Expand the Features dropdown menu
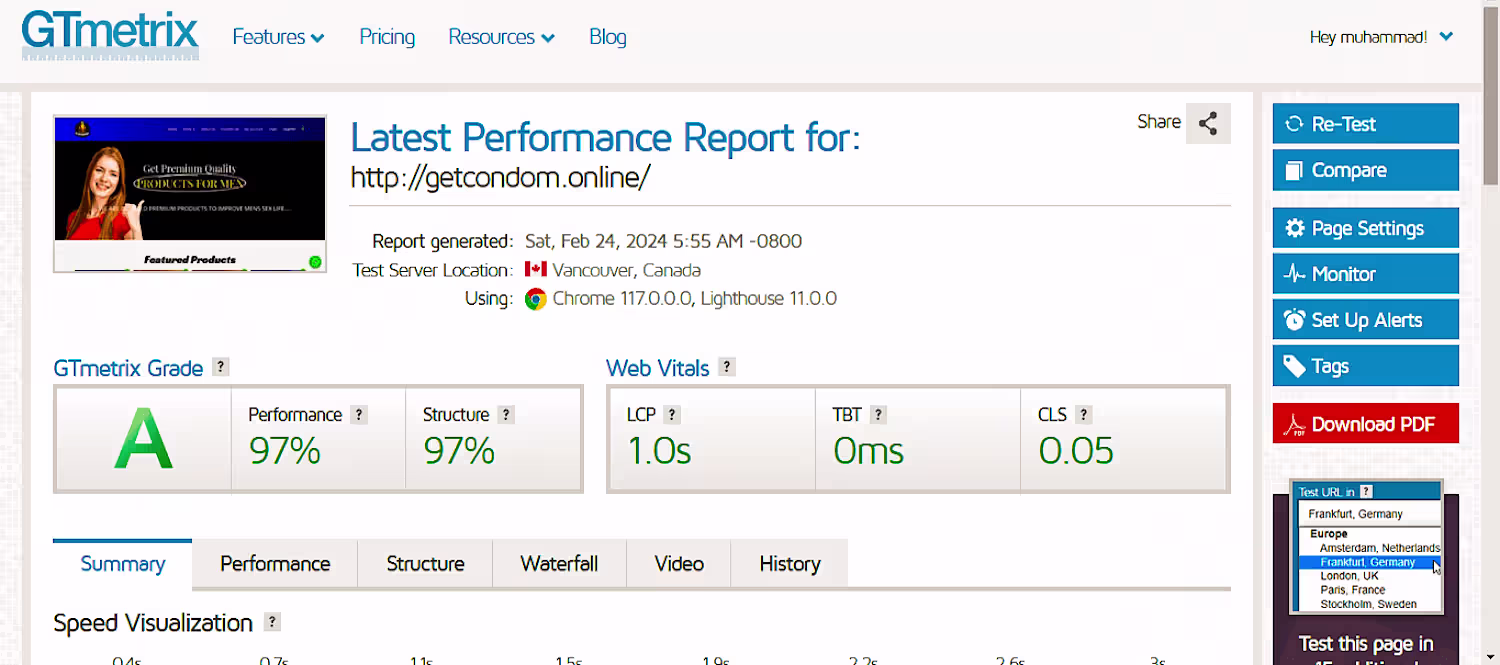 pyautogui.click(x=278, y=37)
